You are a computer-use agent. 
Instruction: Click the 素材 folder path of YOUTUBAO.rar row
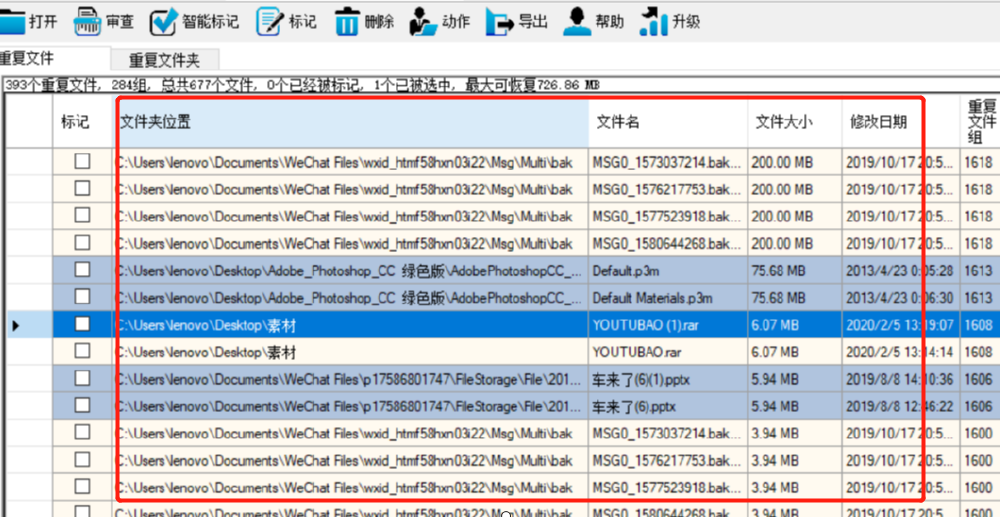[206, 352]
